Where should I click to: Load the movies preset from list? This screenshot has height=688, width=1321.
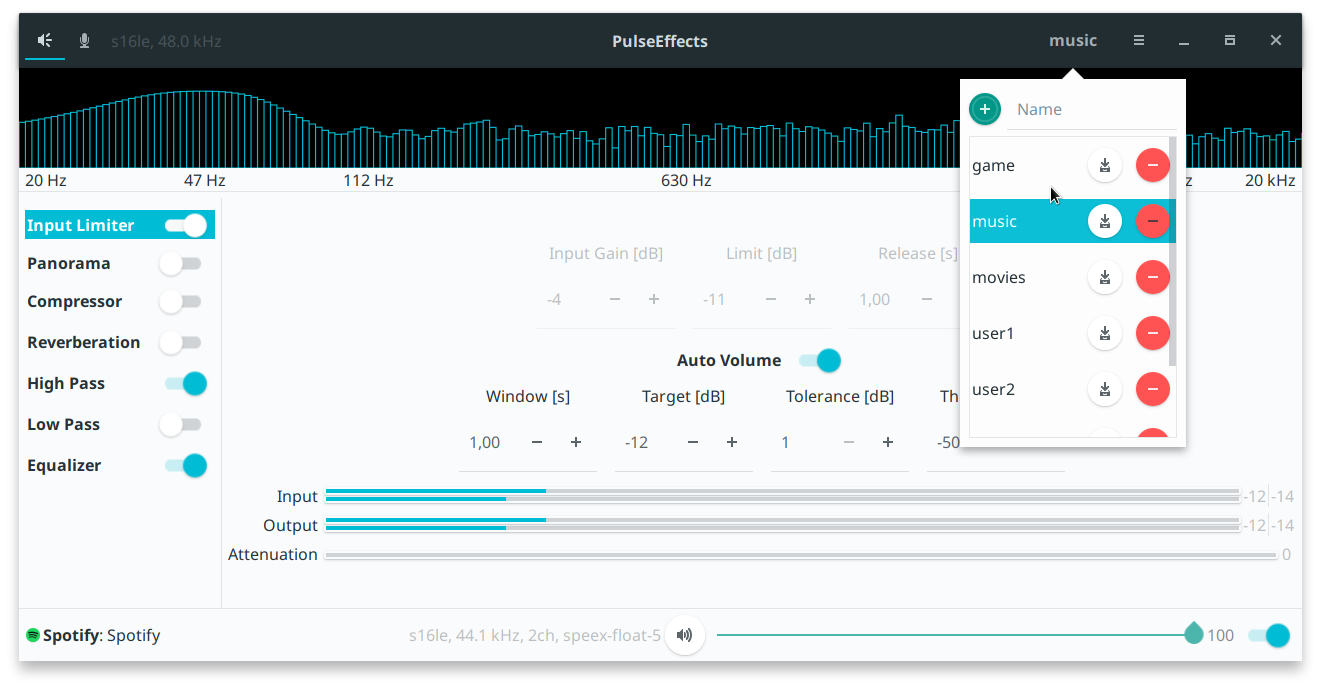coord(999,278)
